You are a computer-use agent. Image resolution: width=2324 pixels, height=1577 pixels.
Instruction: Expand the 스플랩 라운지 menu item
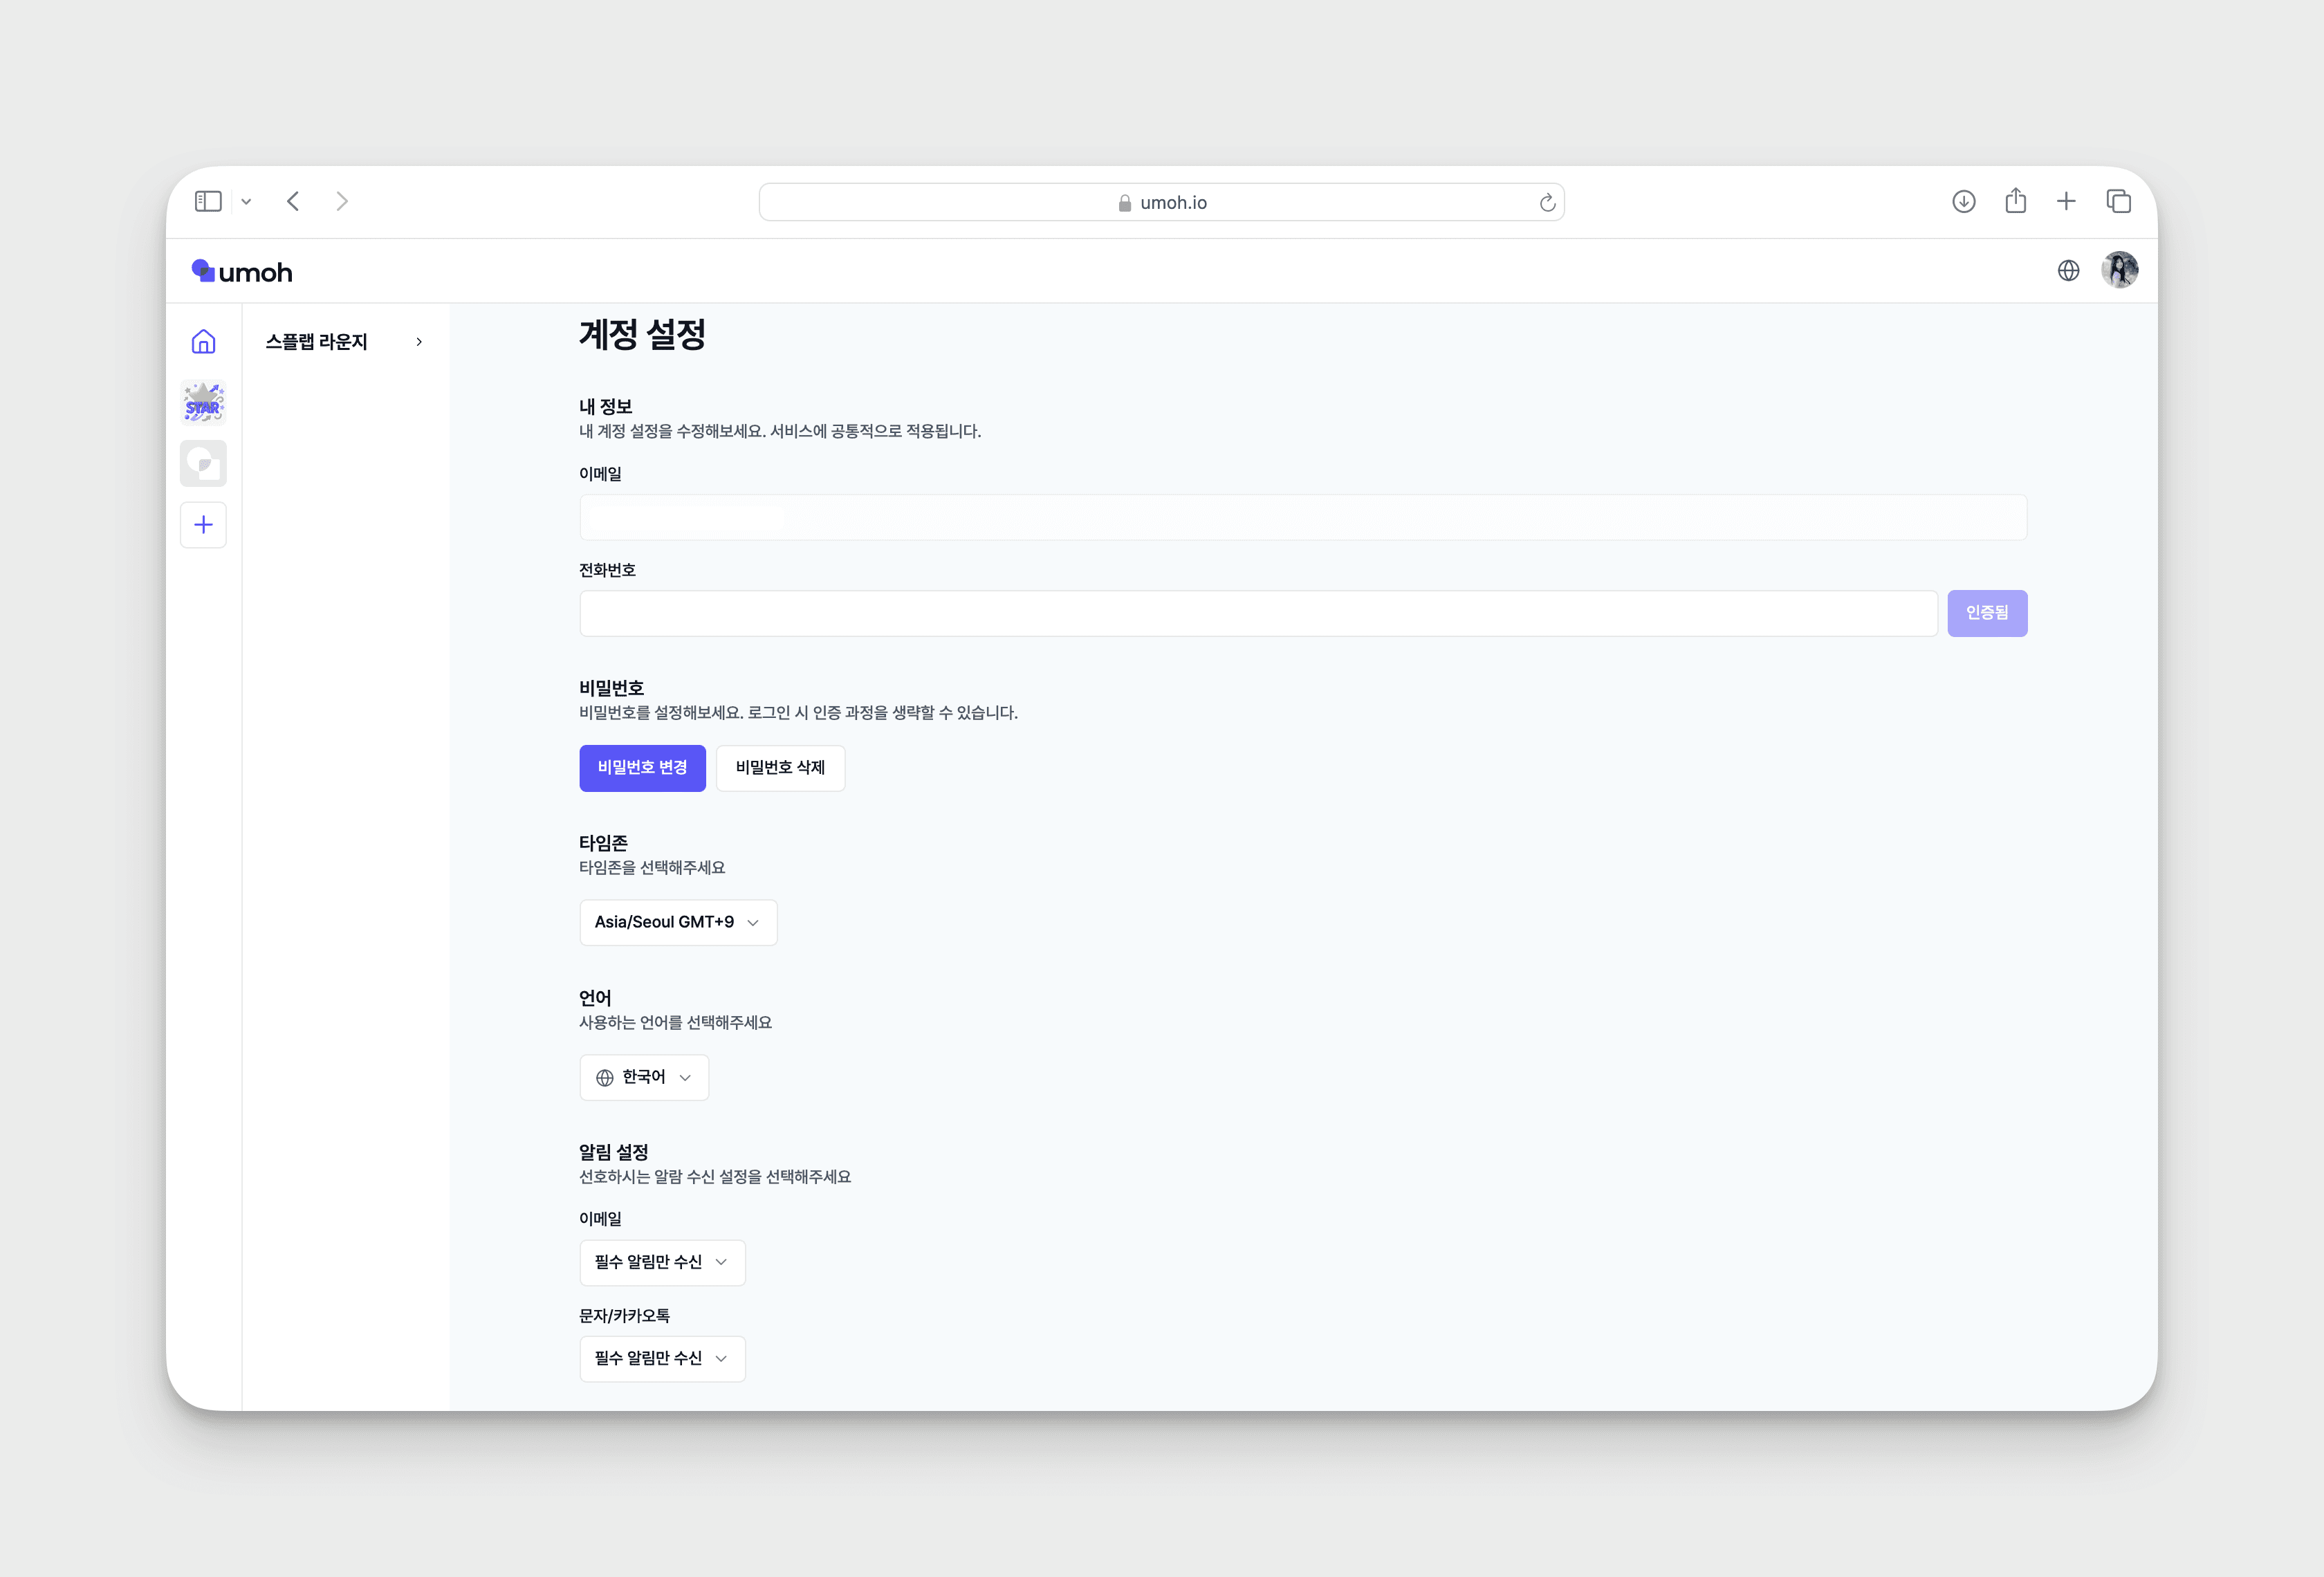click(344, 342)
